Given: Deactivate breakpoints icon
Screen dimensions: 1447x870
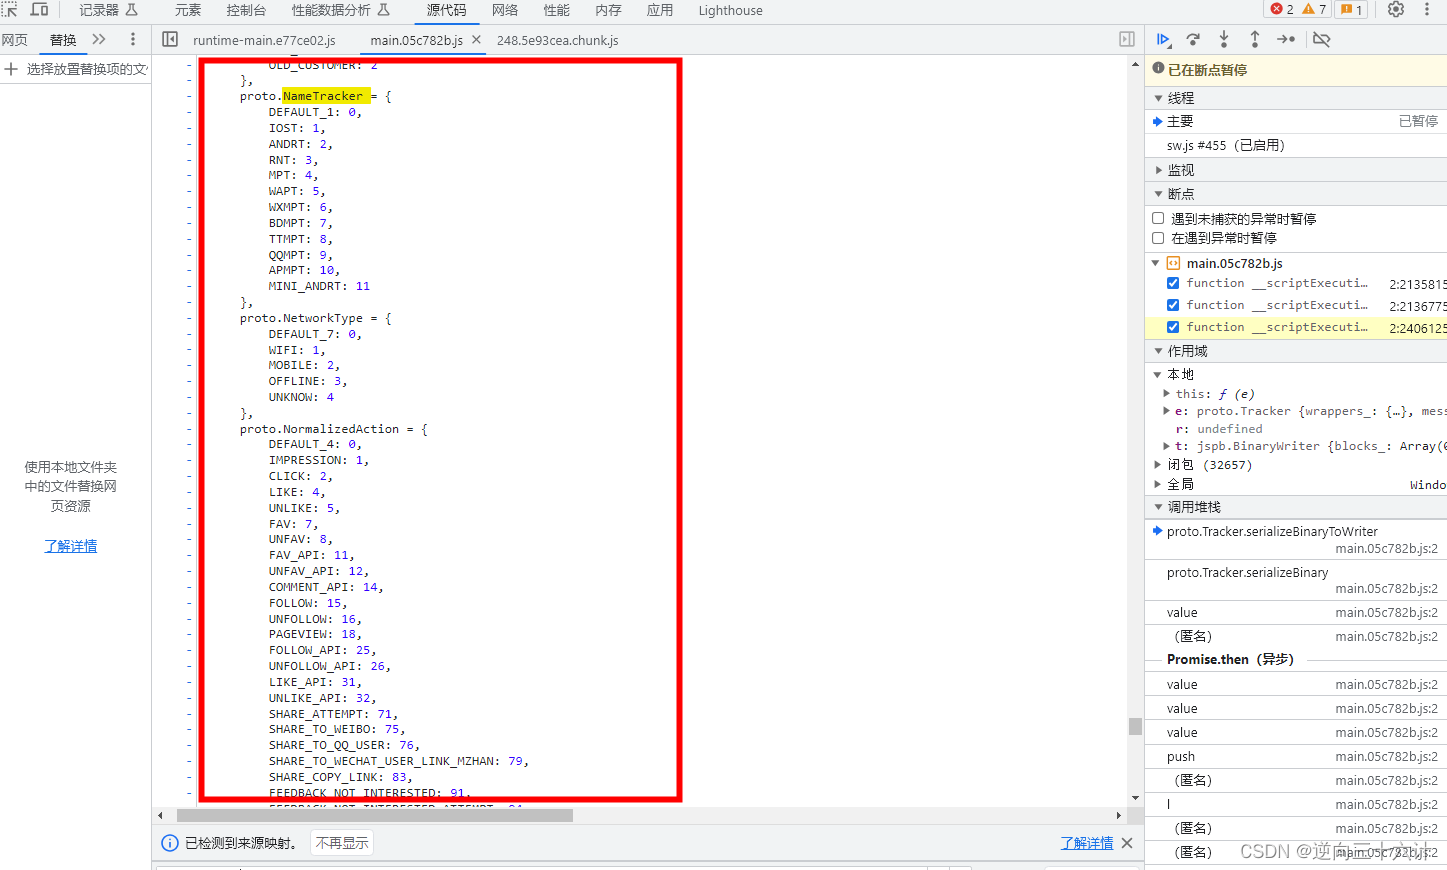Looking at the screenshot, I should tap(1321, 39).
